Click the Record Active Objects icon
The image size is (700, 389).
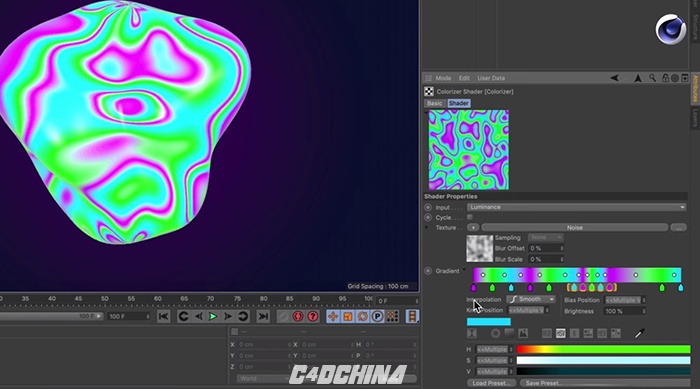[x=283, y=317]
